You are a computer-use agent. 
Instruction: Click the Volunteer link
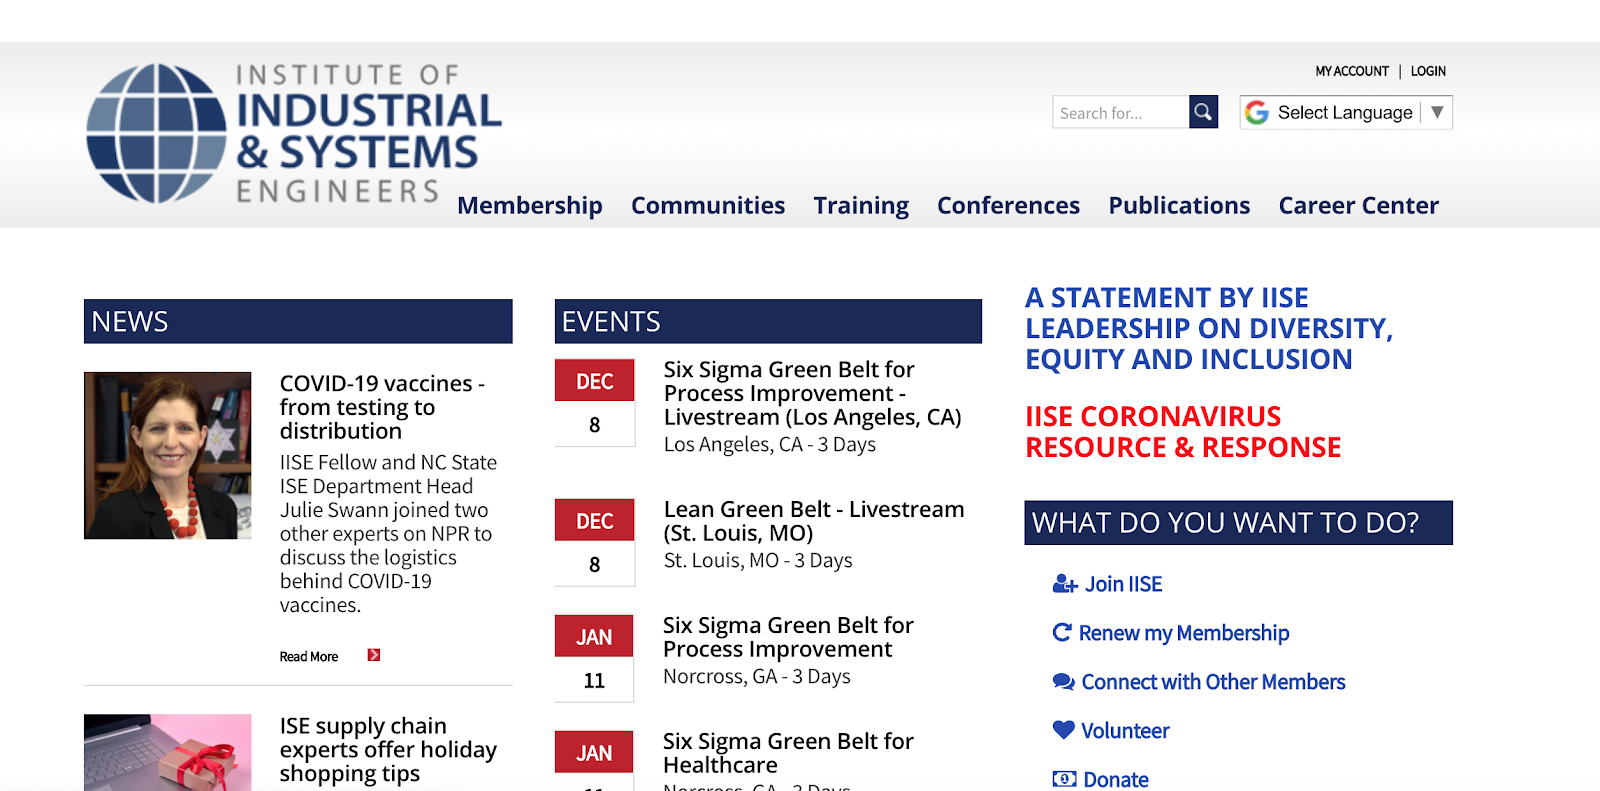pos(1125,731)
